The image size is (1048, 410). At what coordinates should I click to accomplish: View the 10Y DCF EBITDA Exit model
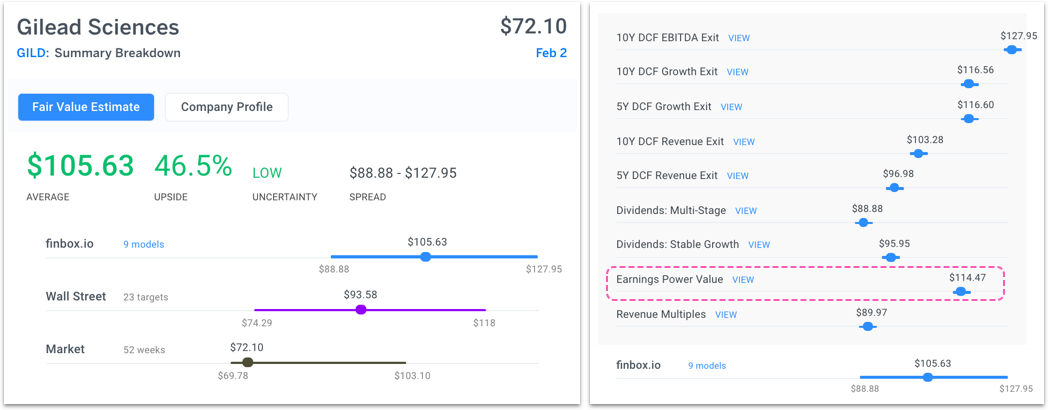click(739, 38)
